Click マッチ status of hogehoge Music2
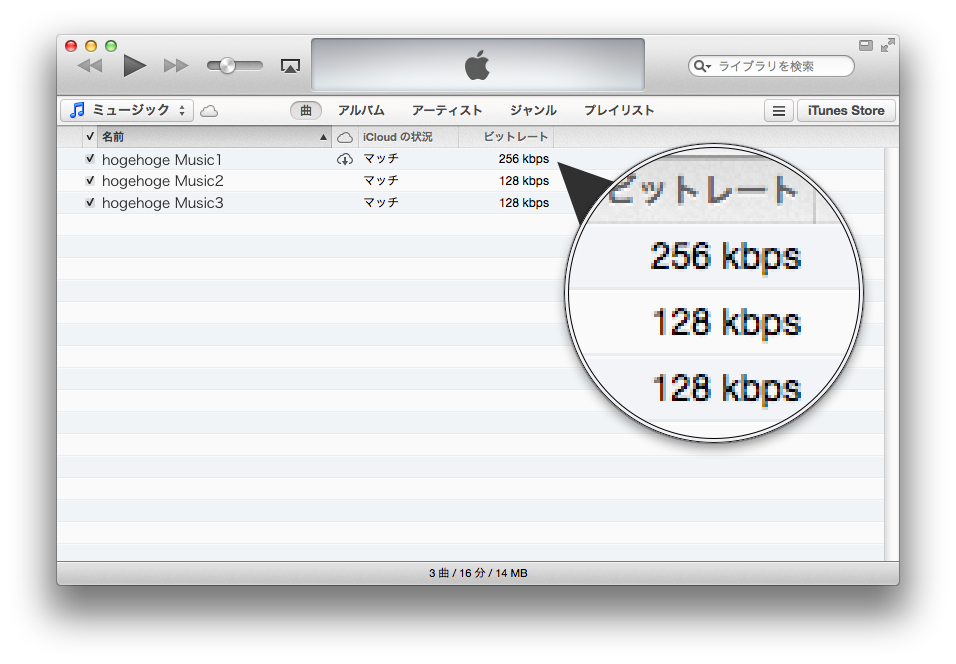The image size is (956, 664). point(381,180)
